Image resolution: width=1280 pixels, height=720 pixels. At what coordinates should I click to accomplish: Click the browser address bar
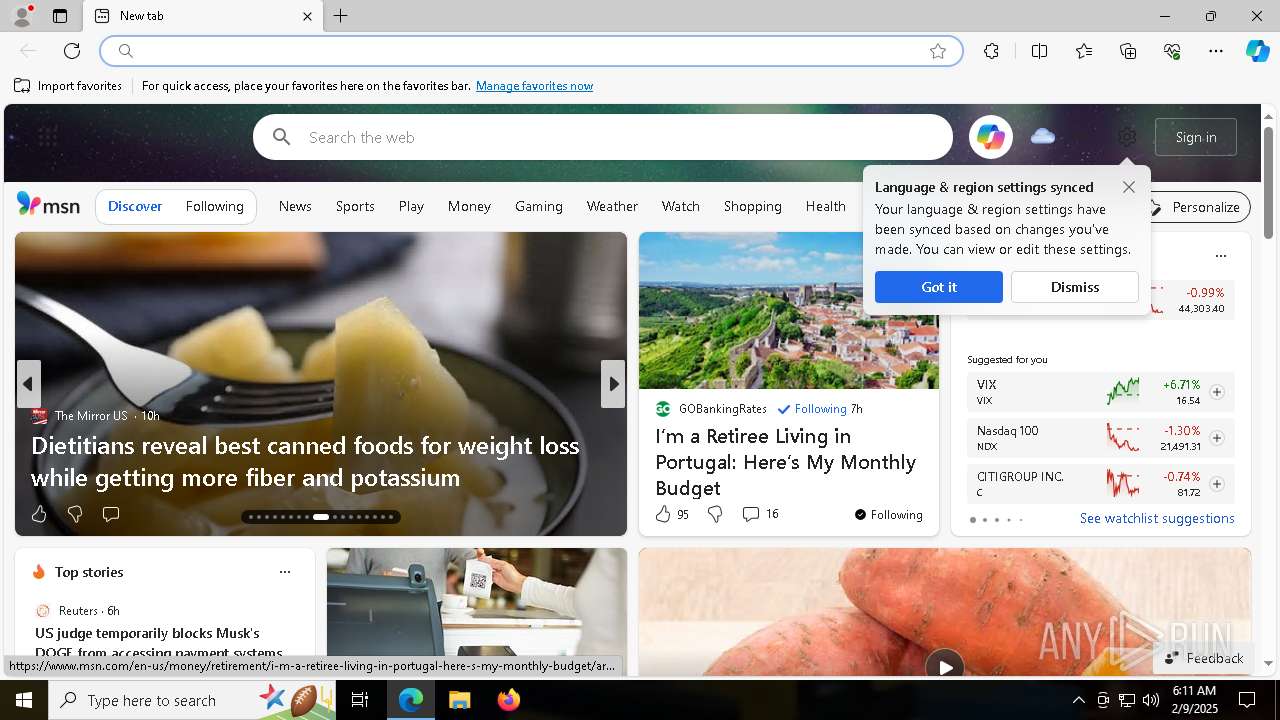[531, 51]
